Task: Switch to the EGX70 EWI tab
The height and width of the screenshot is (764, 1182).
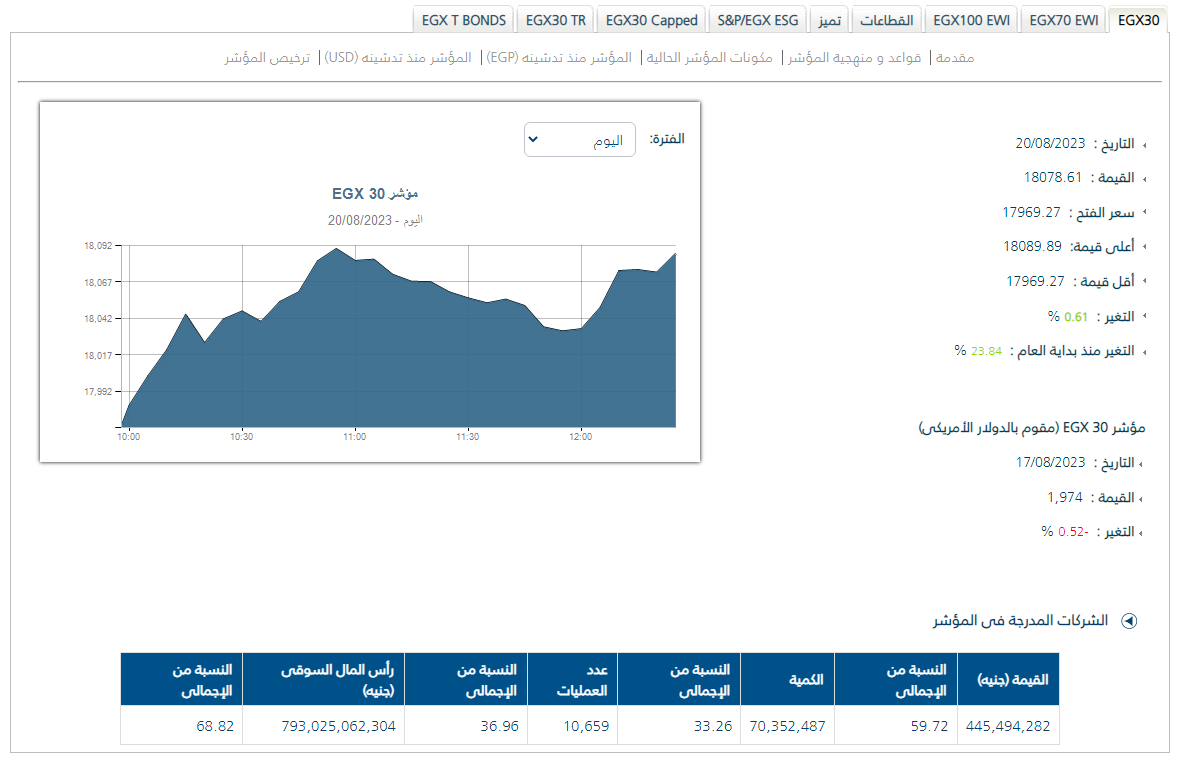Action: [x=1062, y=20]
